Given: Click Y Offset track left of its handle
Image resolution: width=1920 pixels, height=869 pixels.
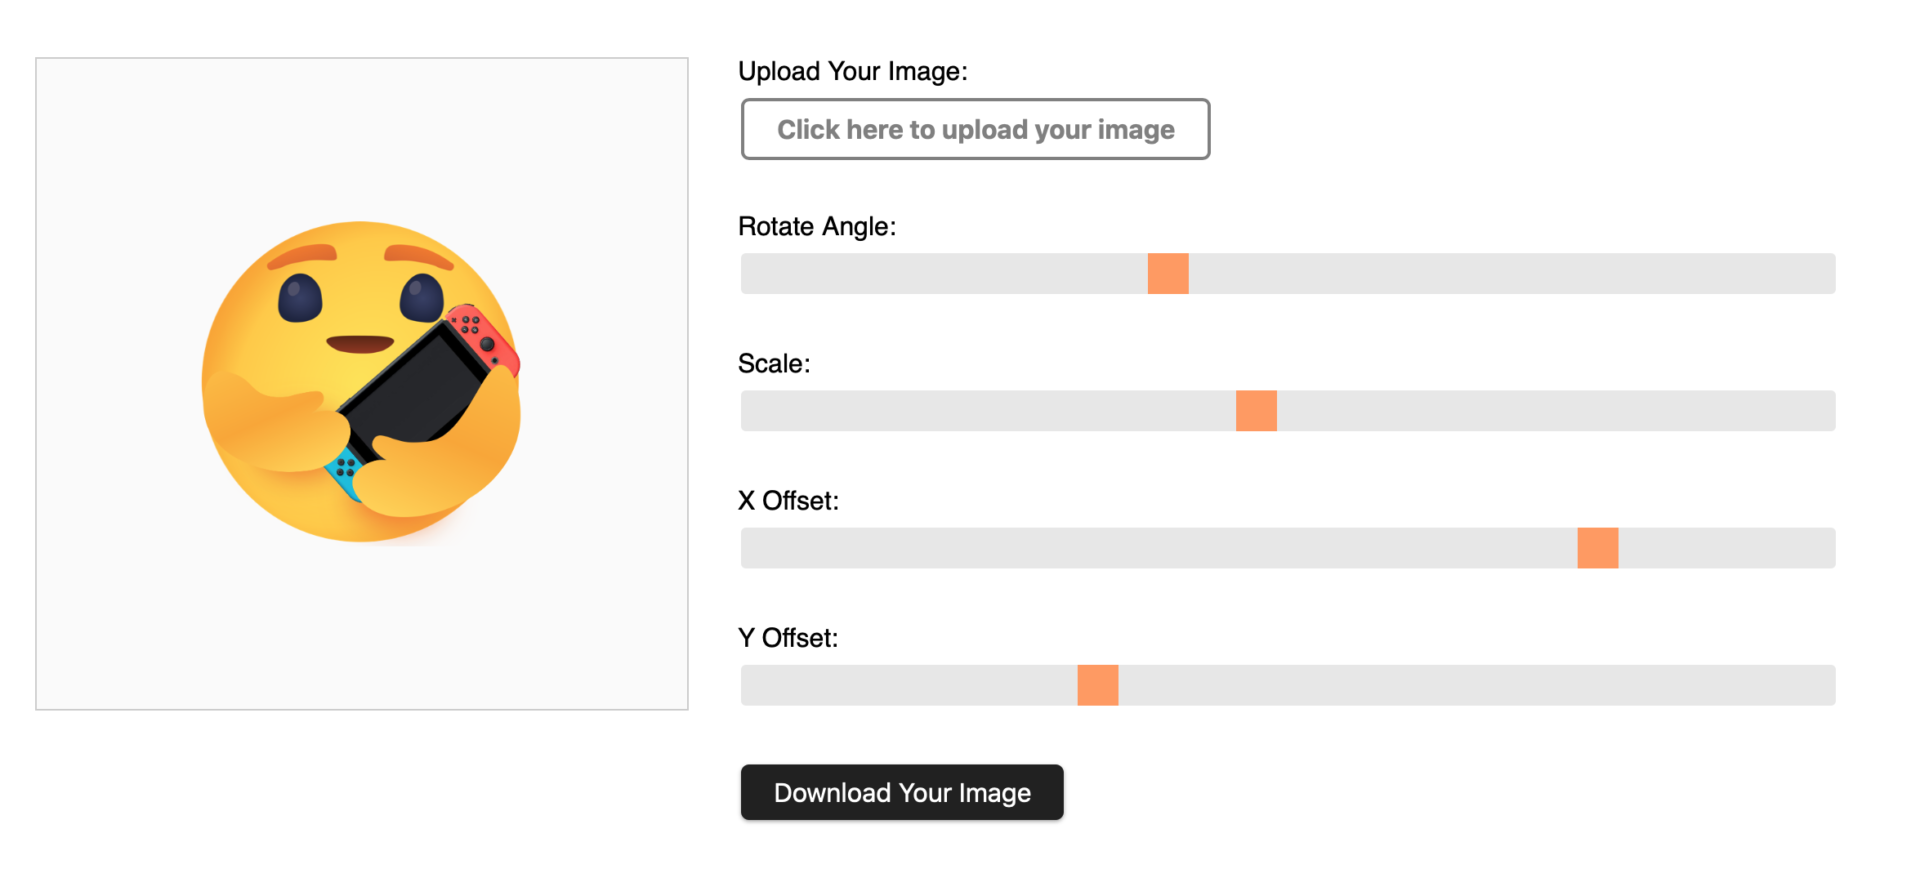Looking at the screenshot, I should pos(909,685).
